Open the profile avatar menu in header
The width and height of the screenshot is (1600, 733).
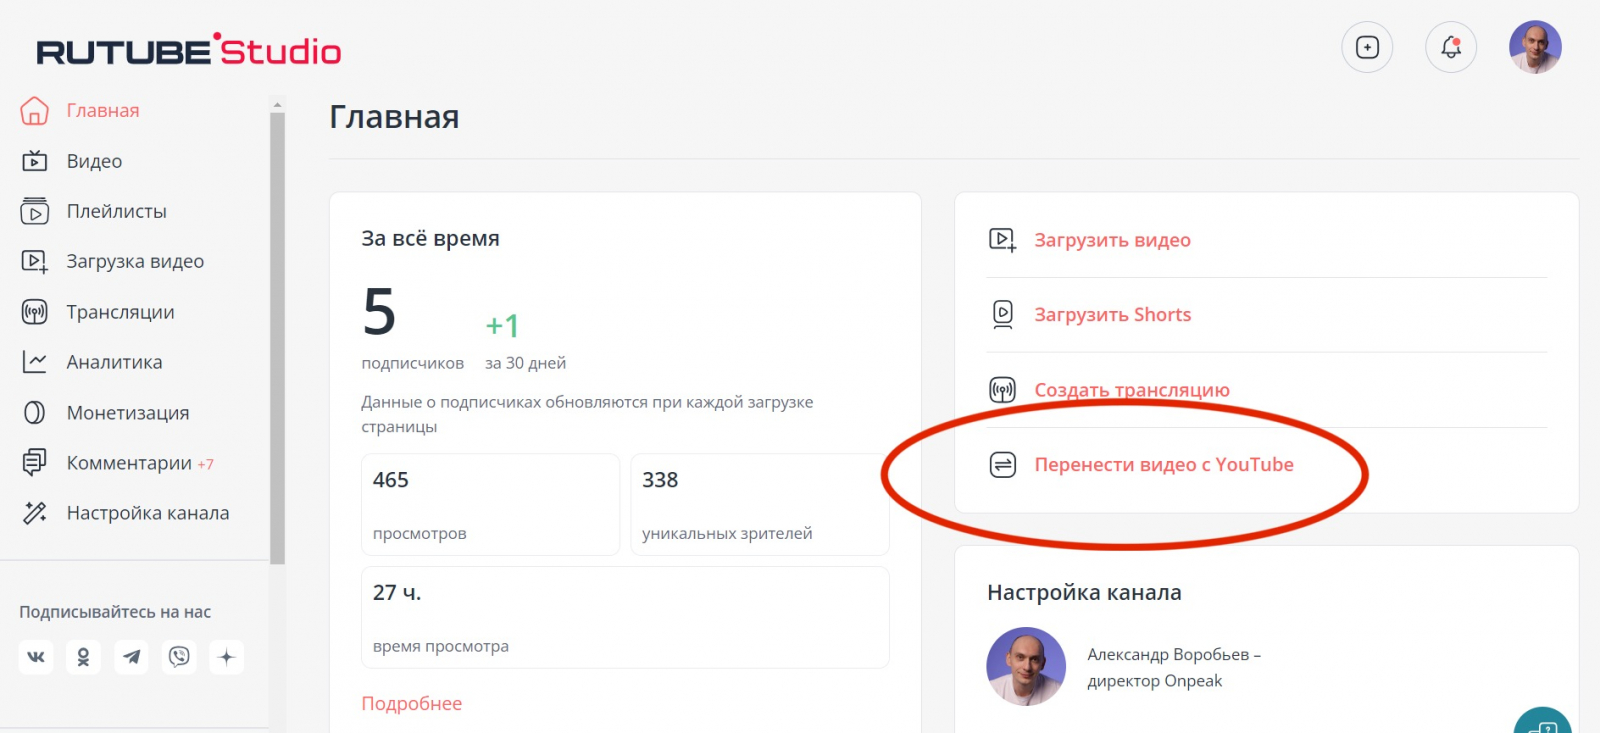(x=1535, y=47)
